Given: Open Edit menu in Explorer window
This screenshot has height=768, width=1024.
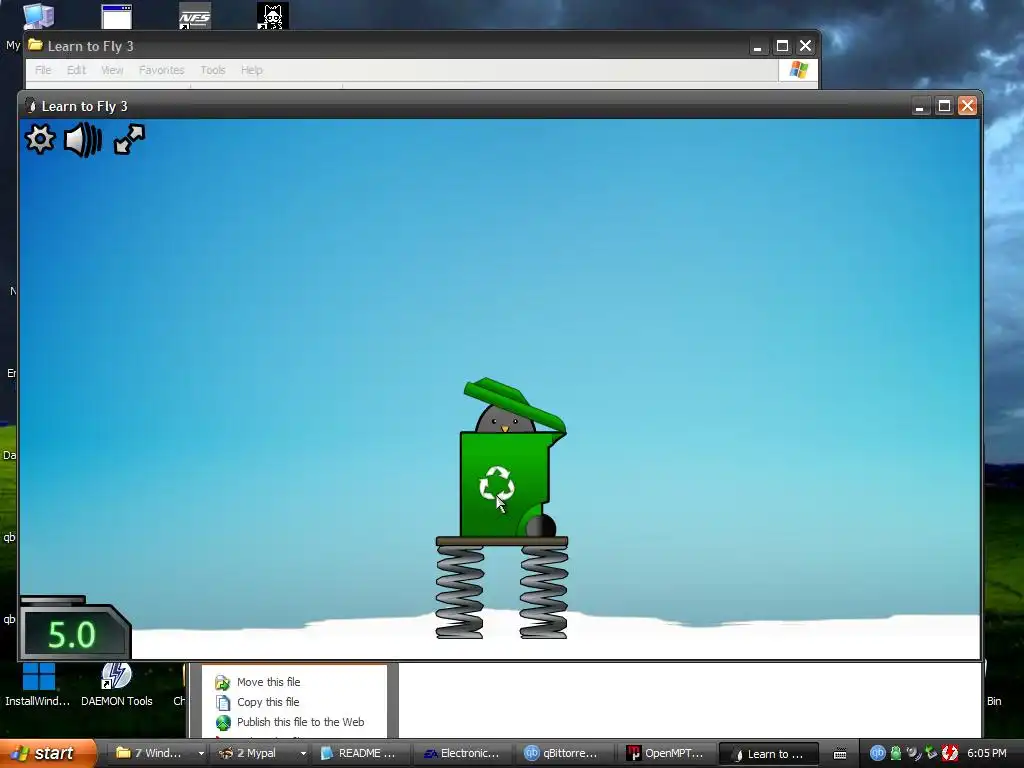Looking at the screenshot, I should tap(76, 70).
